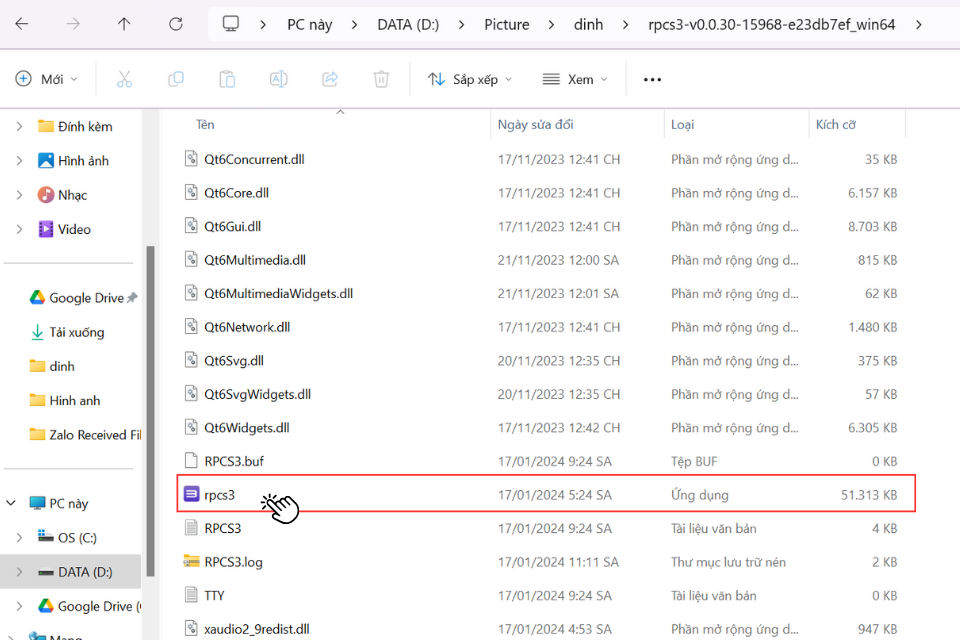Click the computer icon in address bar
Viewport: 960px width, 640px height.
pos(231,24)
